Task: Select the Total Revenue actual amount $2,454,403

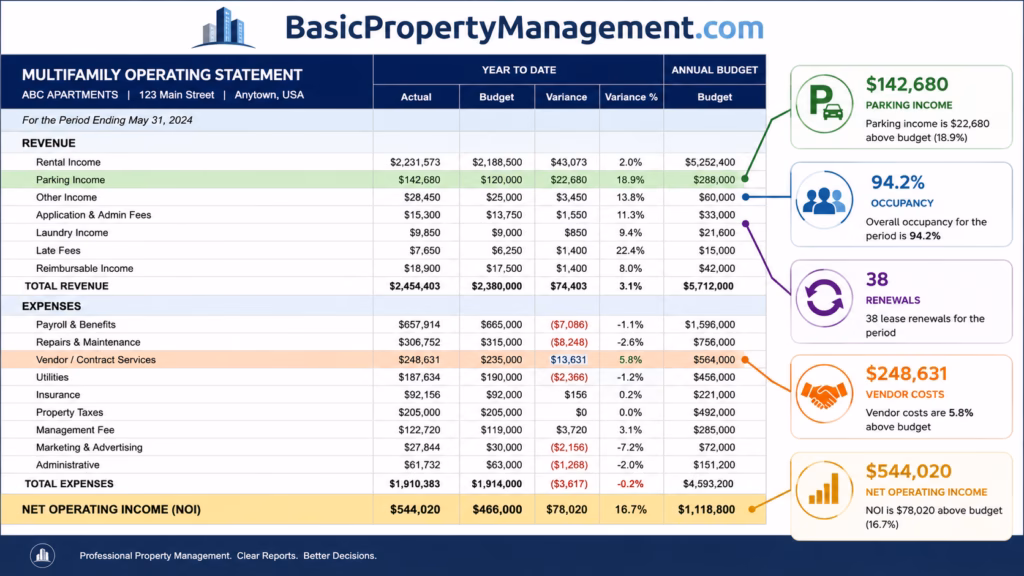Action: tap(415, 286)
